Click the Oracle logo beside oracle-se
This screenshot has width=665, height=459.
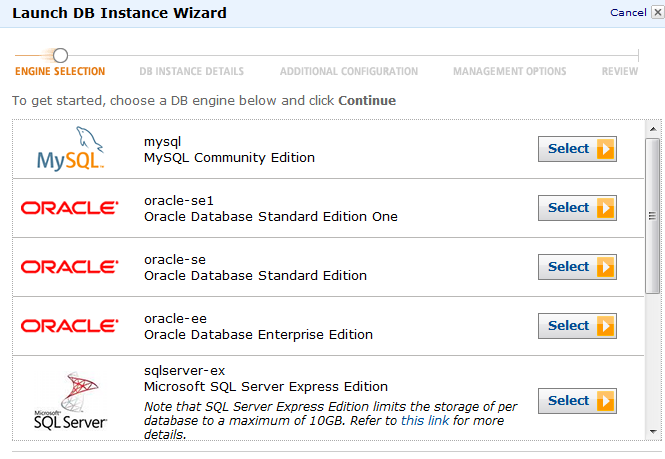70,267
